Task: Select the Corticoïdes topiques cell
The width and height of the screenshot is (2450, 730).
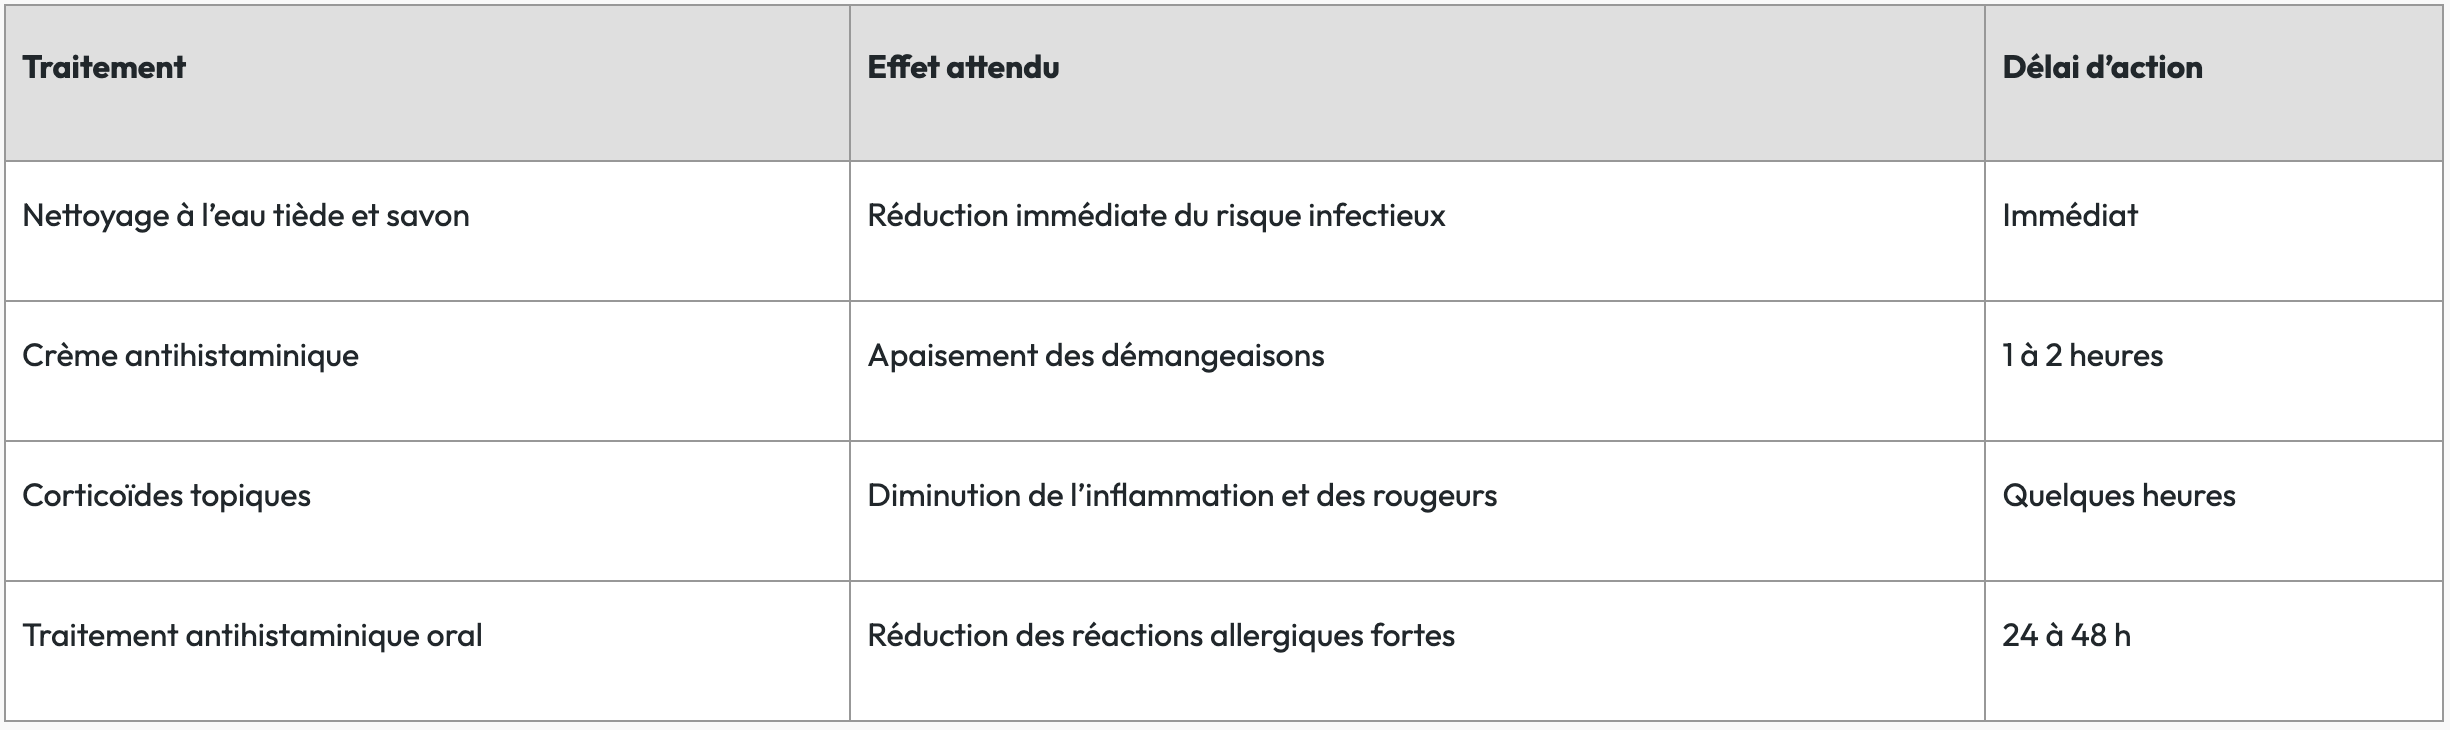Action: 166,495
